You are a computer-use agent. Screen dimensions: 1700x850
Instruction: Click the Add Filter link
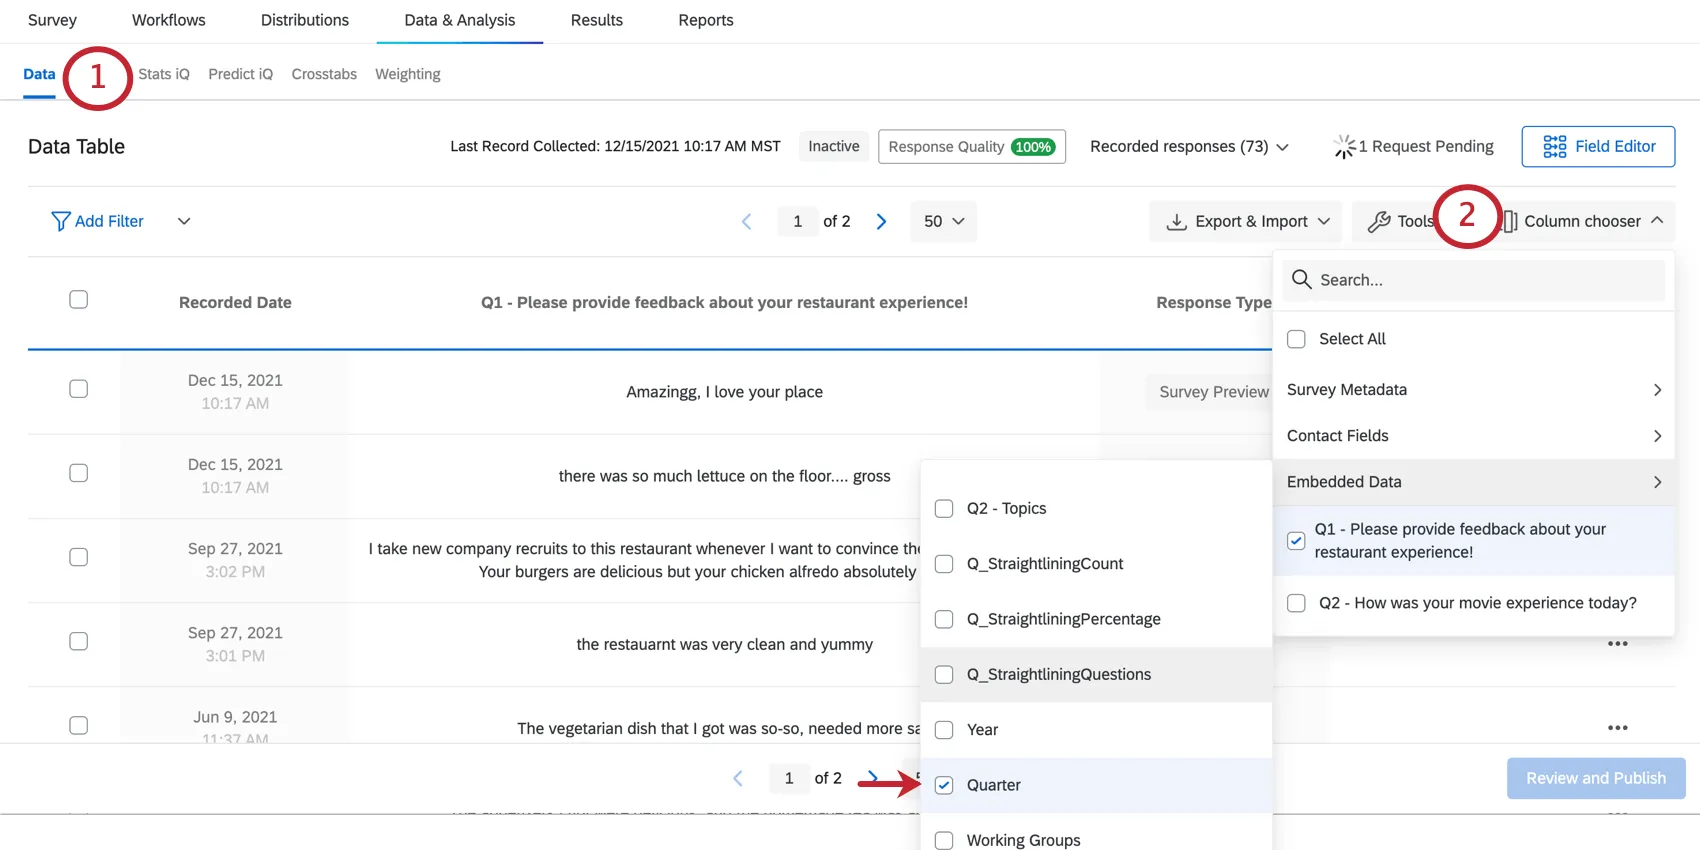pos(109,221)
